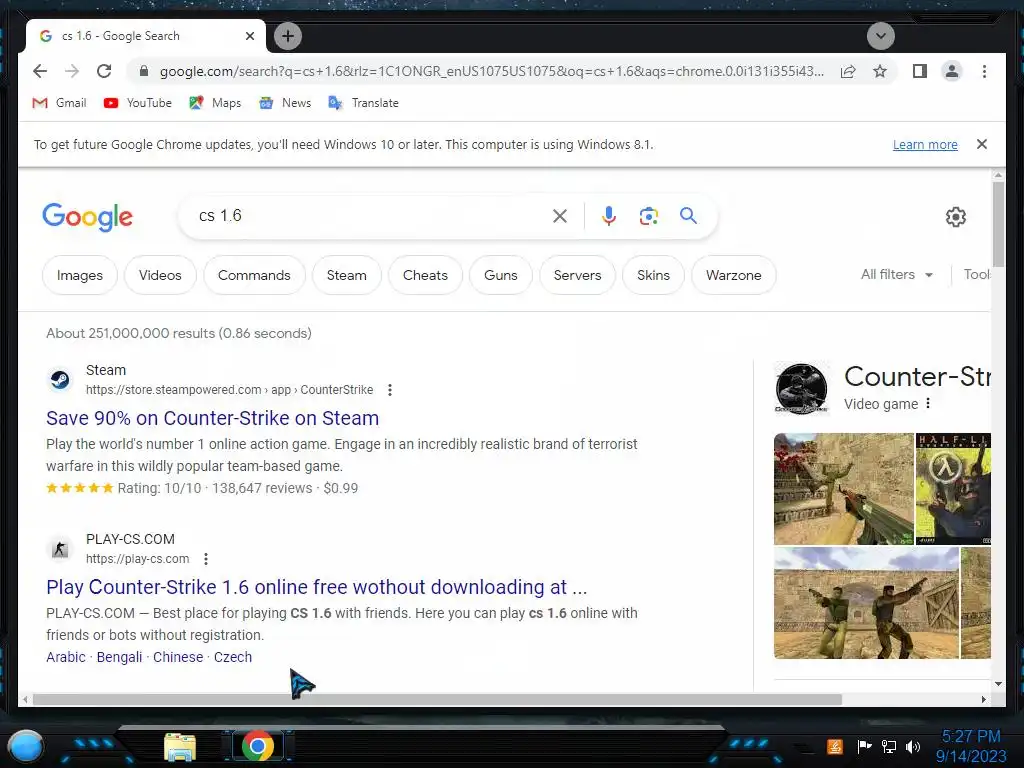
Task: Submit search with magnifier icon
Action: pyautogui.click(x=688, y=216)
